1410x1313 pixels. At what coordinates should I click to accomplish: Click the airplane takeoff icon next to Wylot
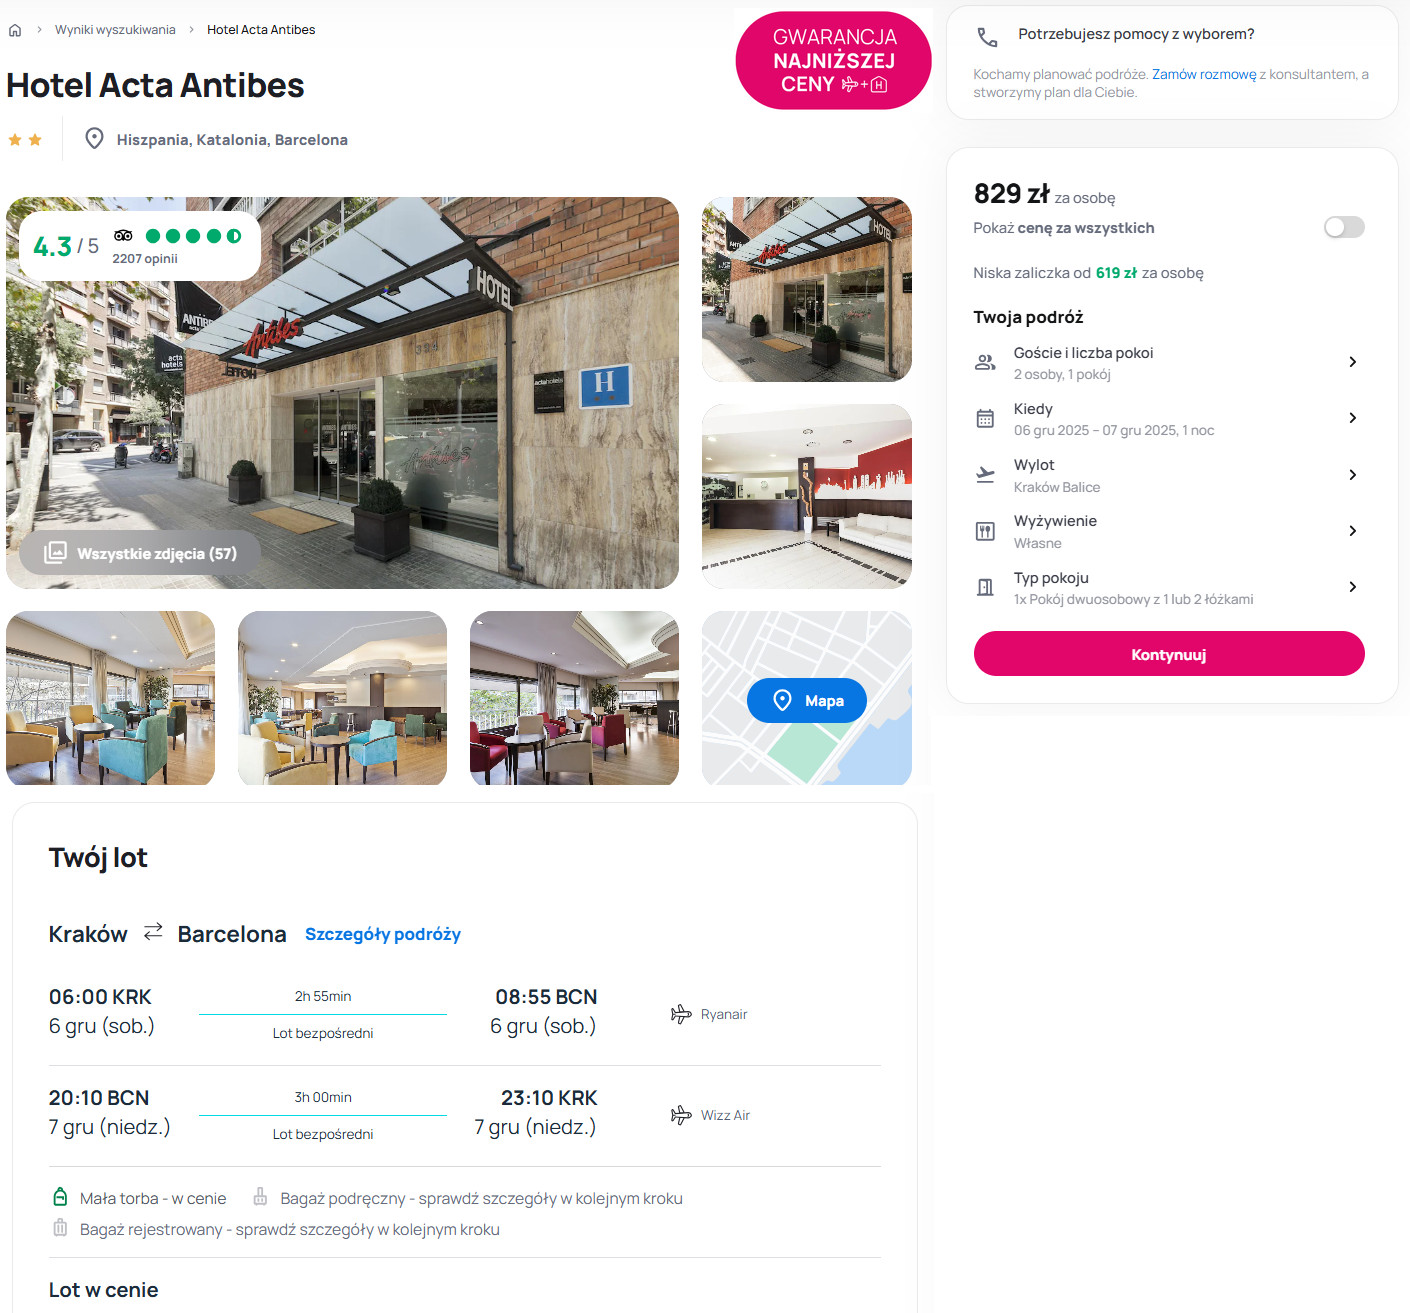[x=985, y=475]
